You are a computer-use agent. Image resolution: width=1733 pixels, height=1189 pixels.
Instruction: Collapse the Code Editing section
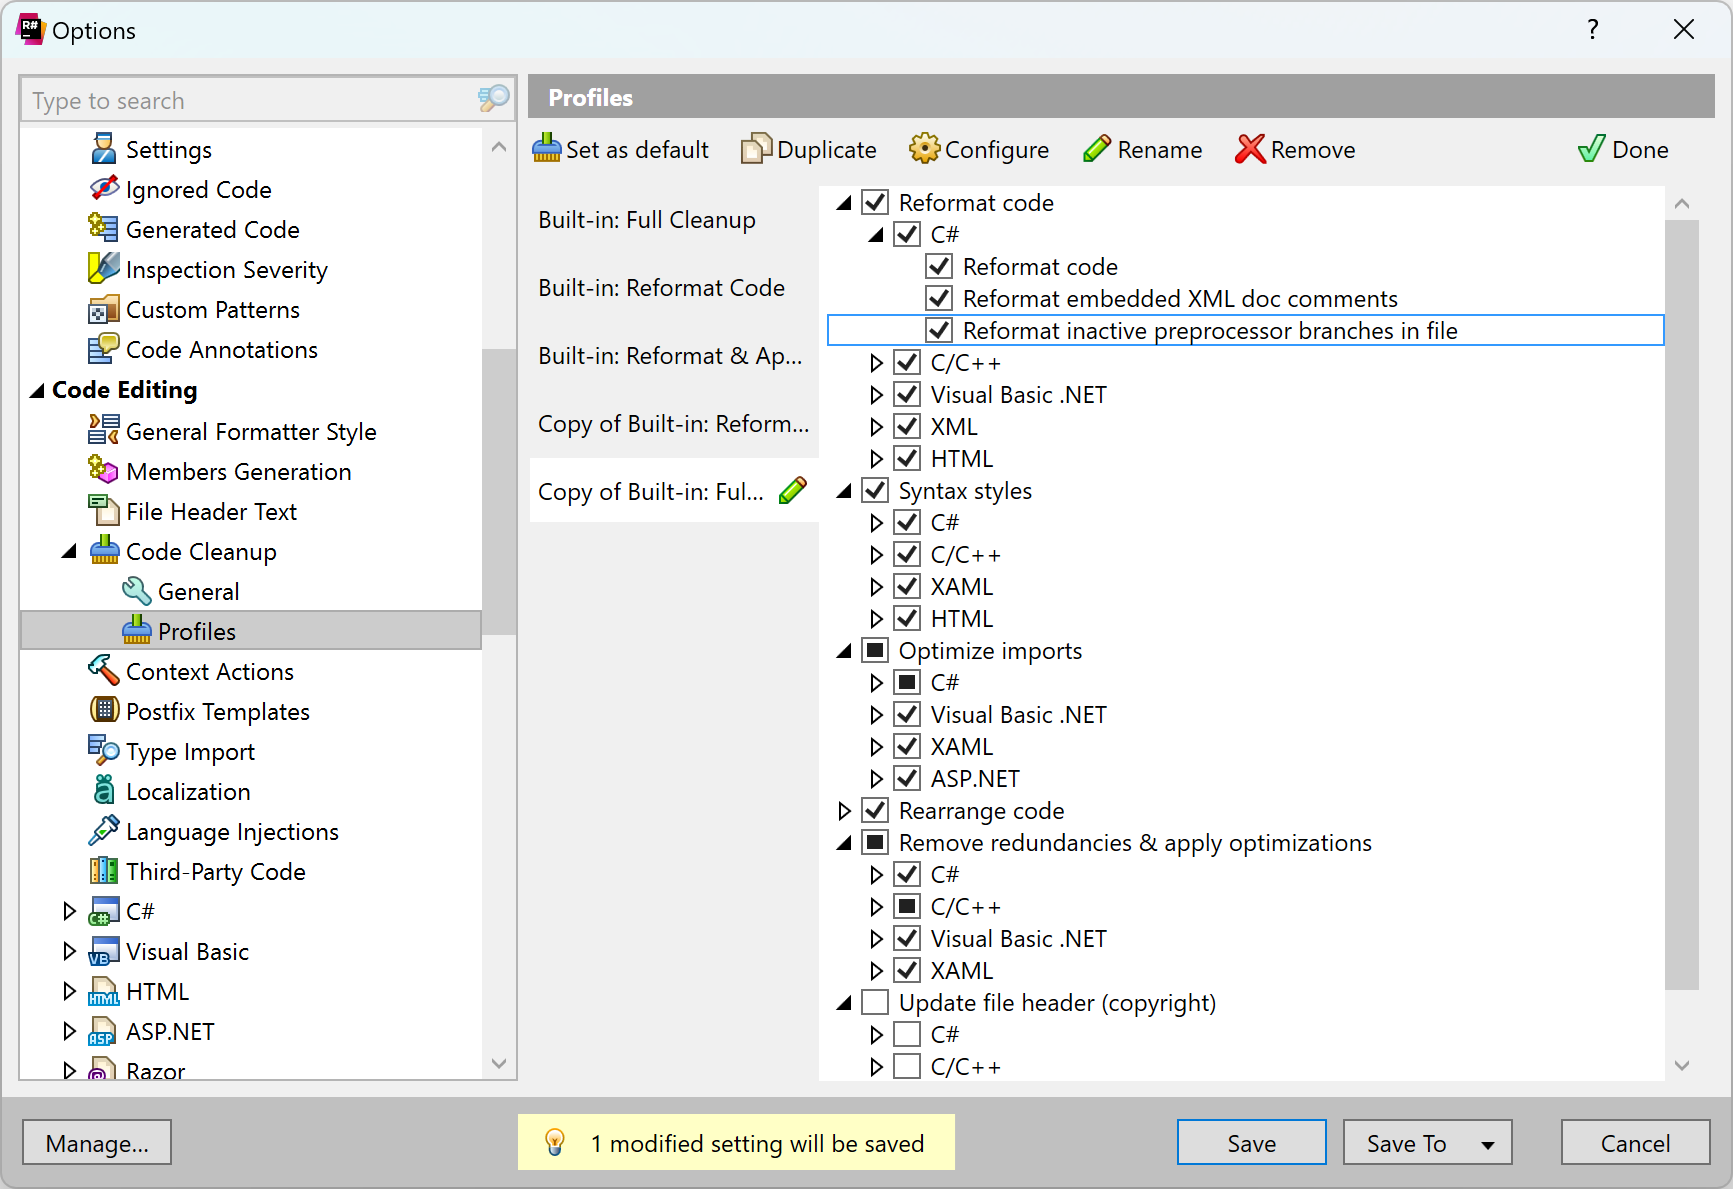37,390
